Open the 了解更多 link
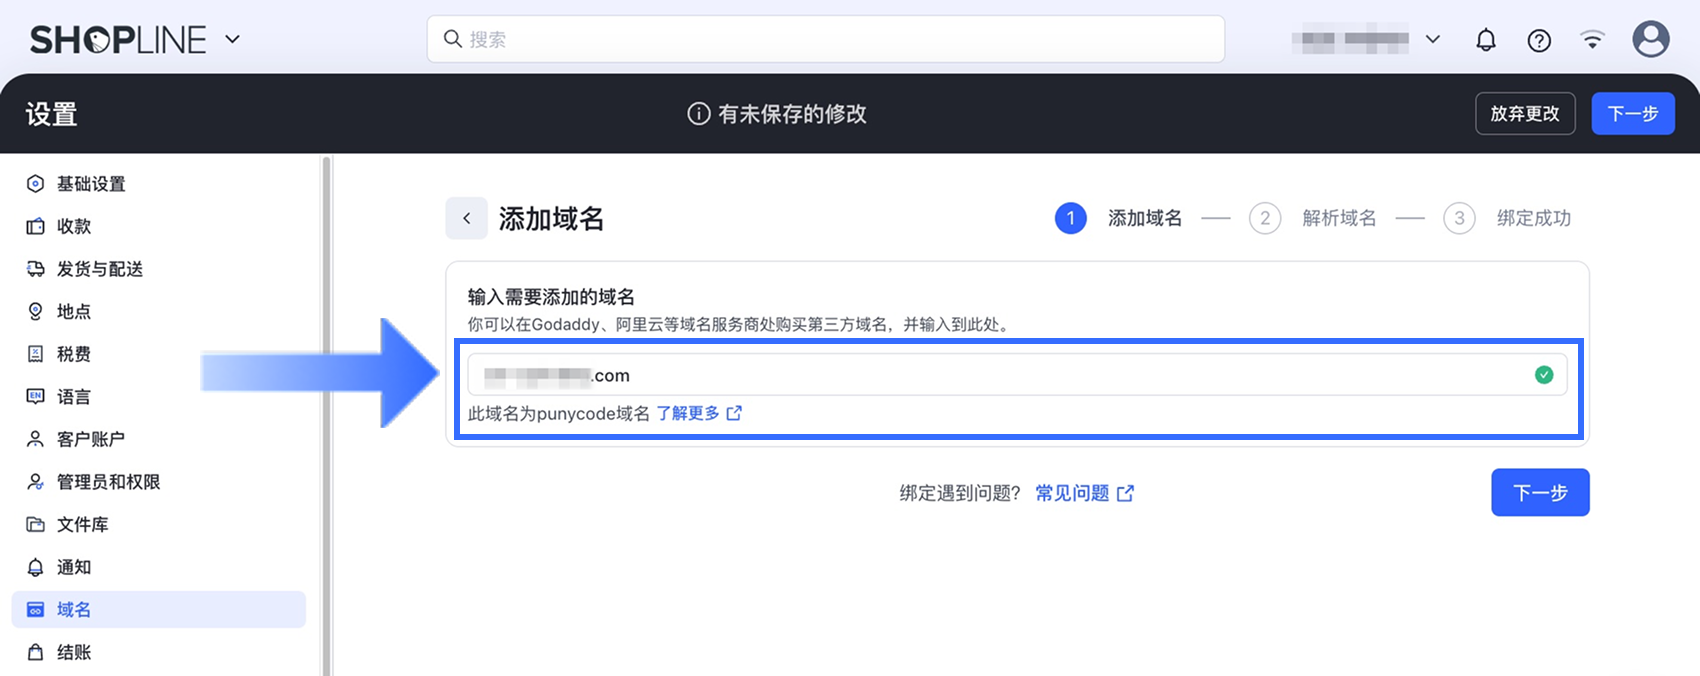Screen dimensions: 1700x676 688,413
